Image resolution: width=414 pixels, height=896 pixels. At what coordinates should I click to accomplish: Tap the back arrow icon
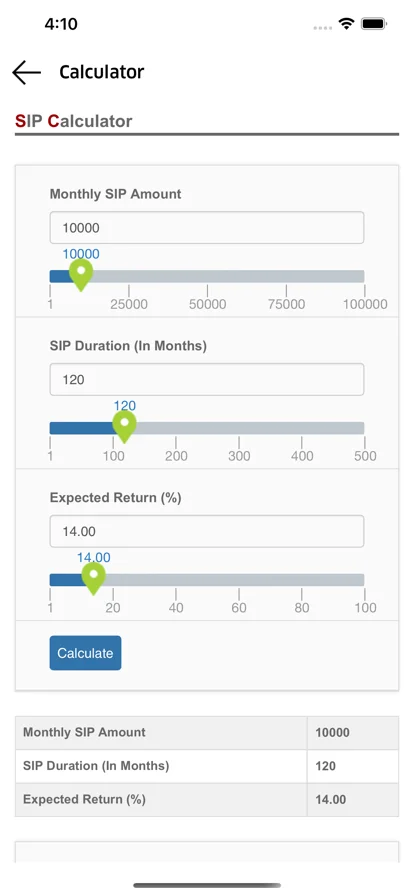coord(26,73)
